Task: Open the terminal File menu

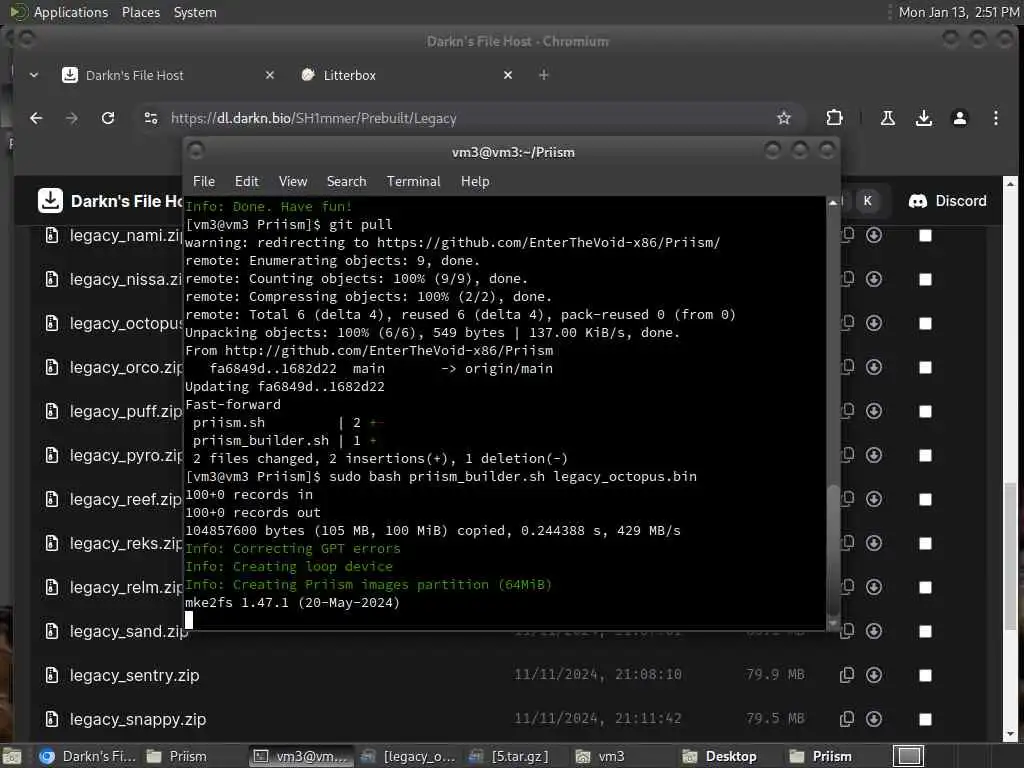Action: click(204, 182)
